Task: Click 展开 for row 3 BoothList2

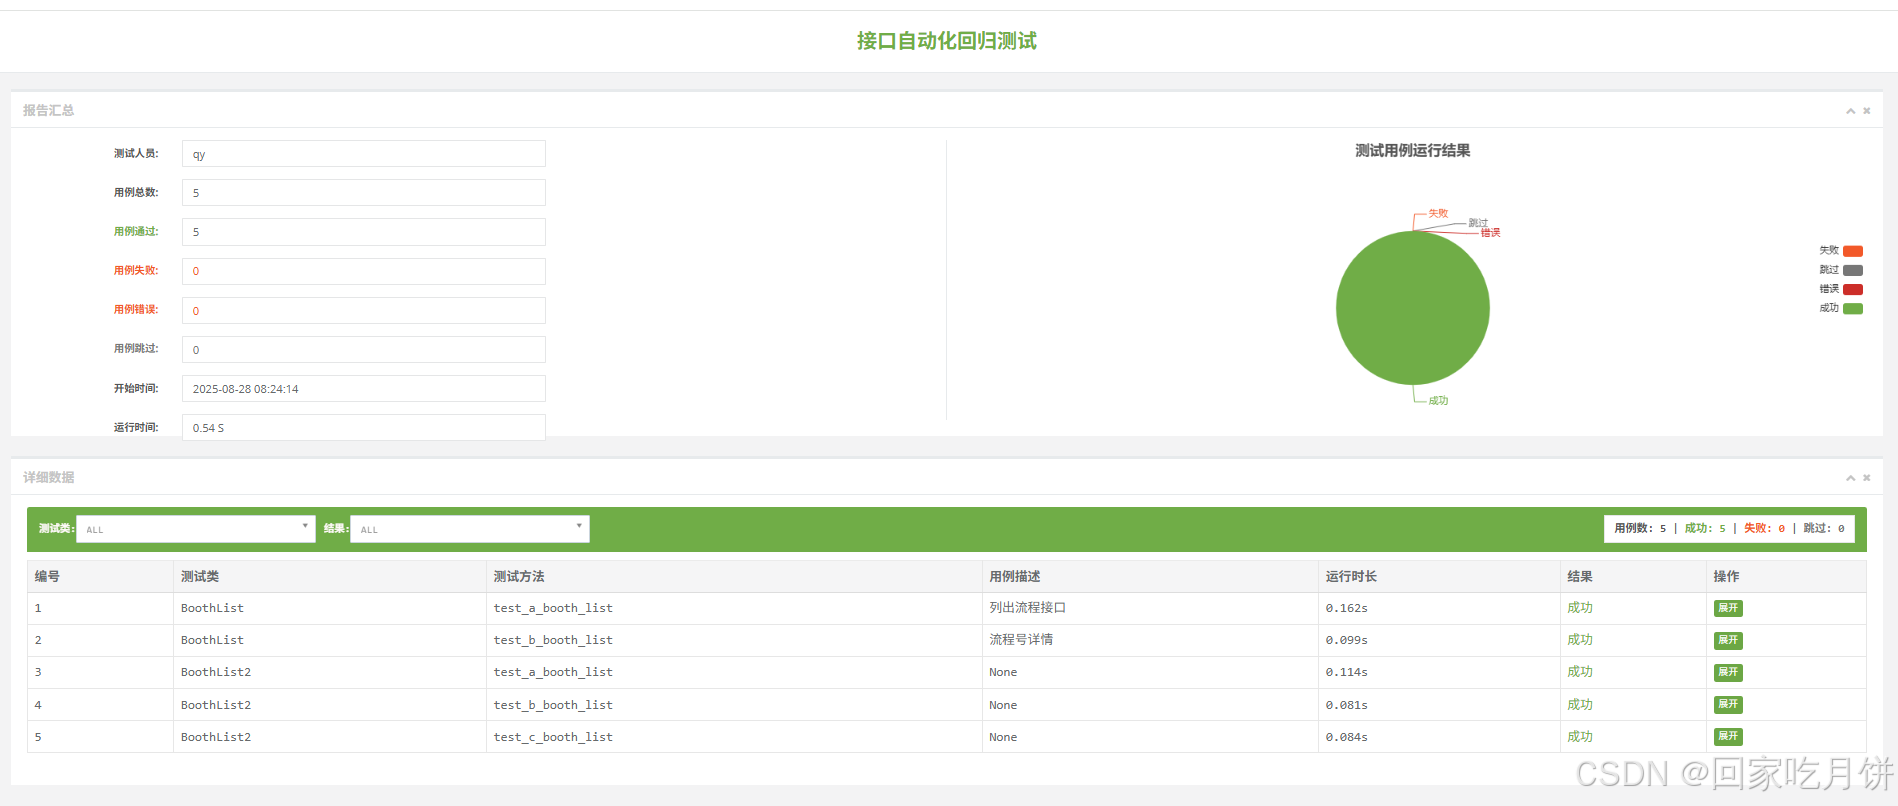Action: (1728, 672)
